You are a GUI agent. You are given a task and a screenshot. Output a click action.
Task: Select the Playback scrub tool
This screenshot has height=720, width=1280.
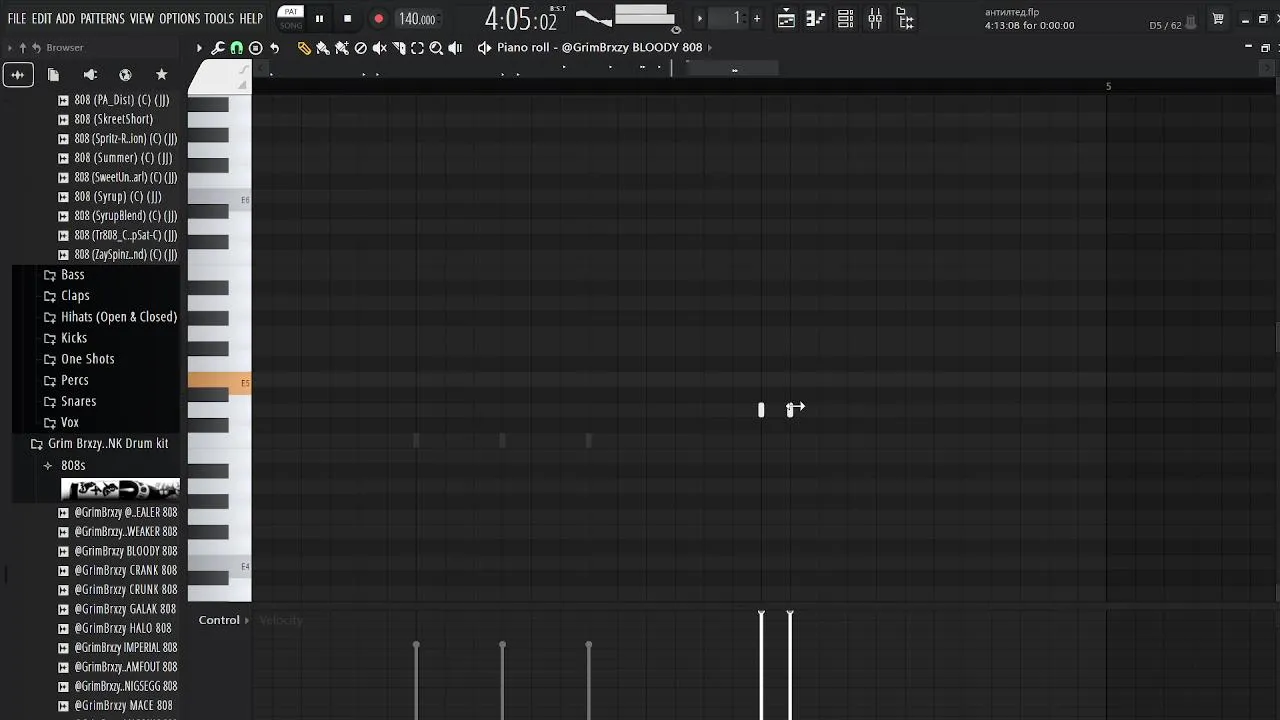point(455,48)
